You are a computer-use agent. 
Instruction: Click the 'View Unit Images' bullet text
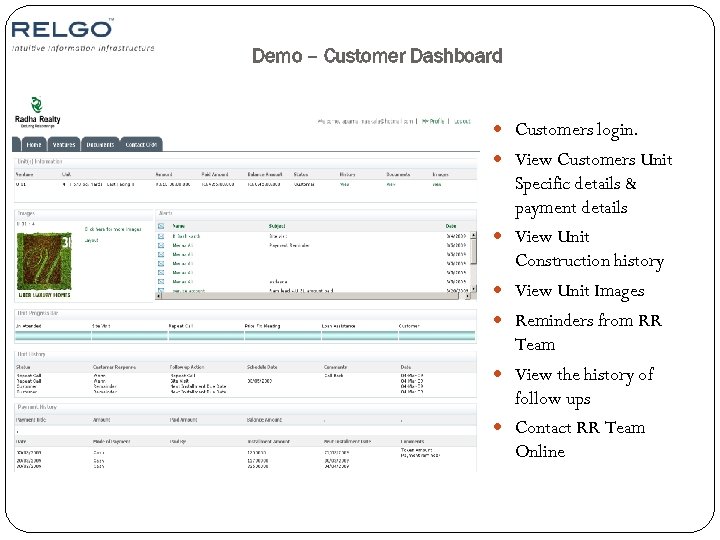[x=579, y=291]
